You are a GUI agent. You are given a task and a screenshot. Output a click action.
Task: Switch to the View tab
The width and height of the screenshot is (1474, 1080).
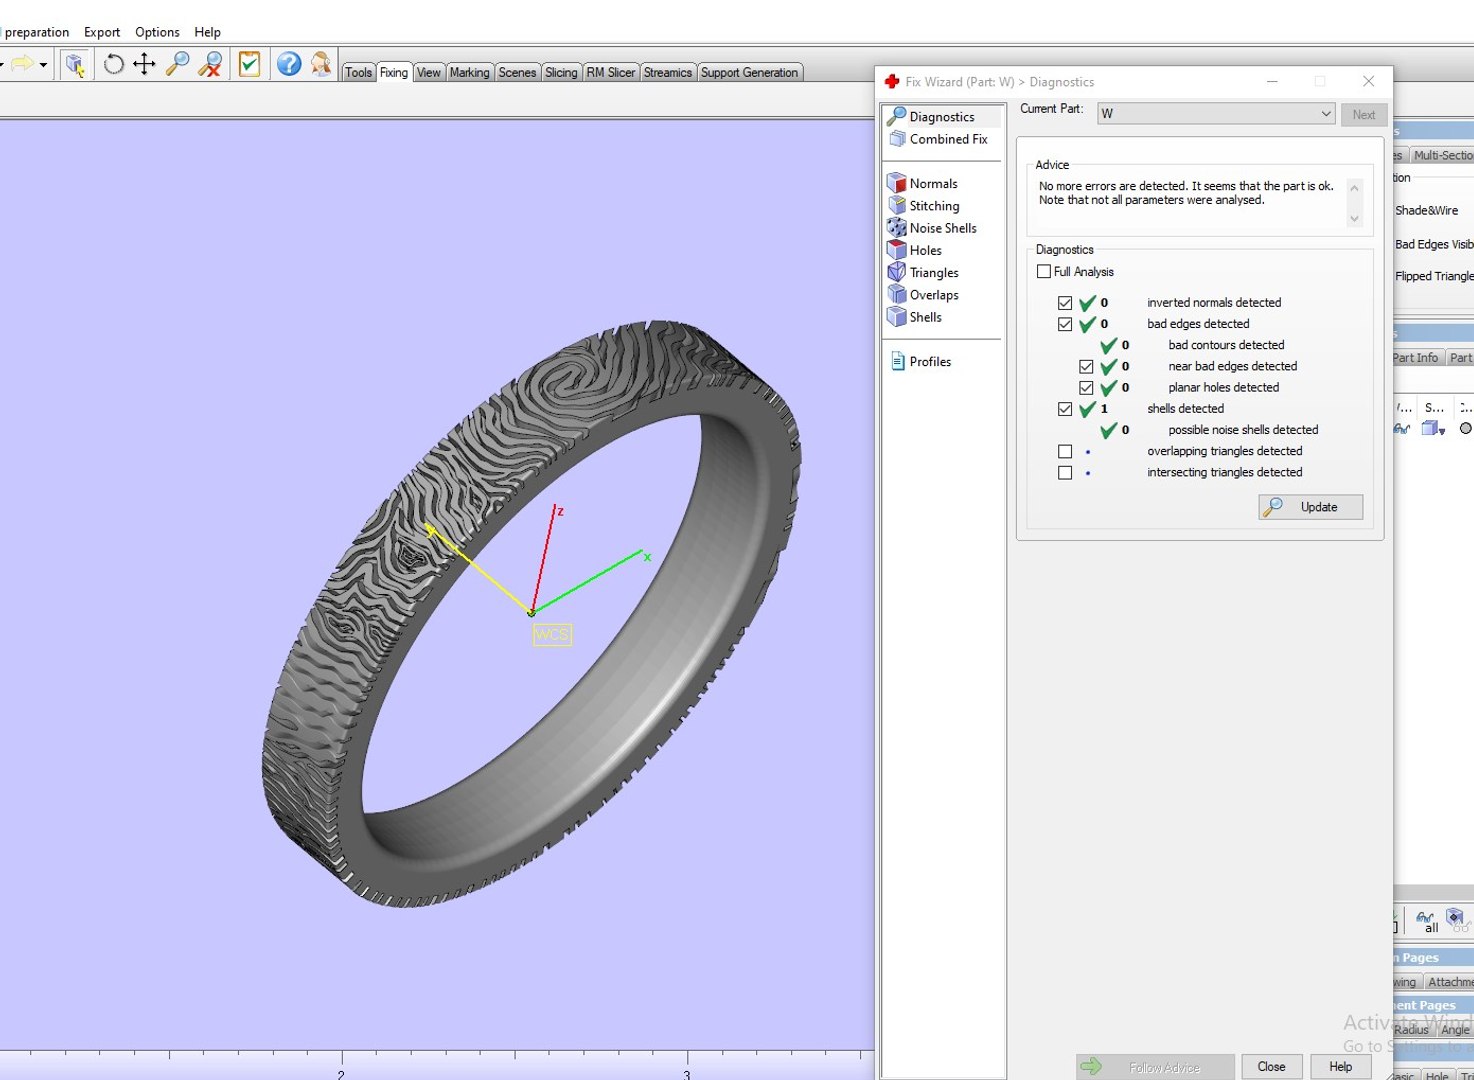(x=429, y=73)
